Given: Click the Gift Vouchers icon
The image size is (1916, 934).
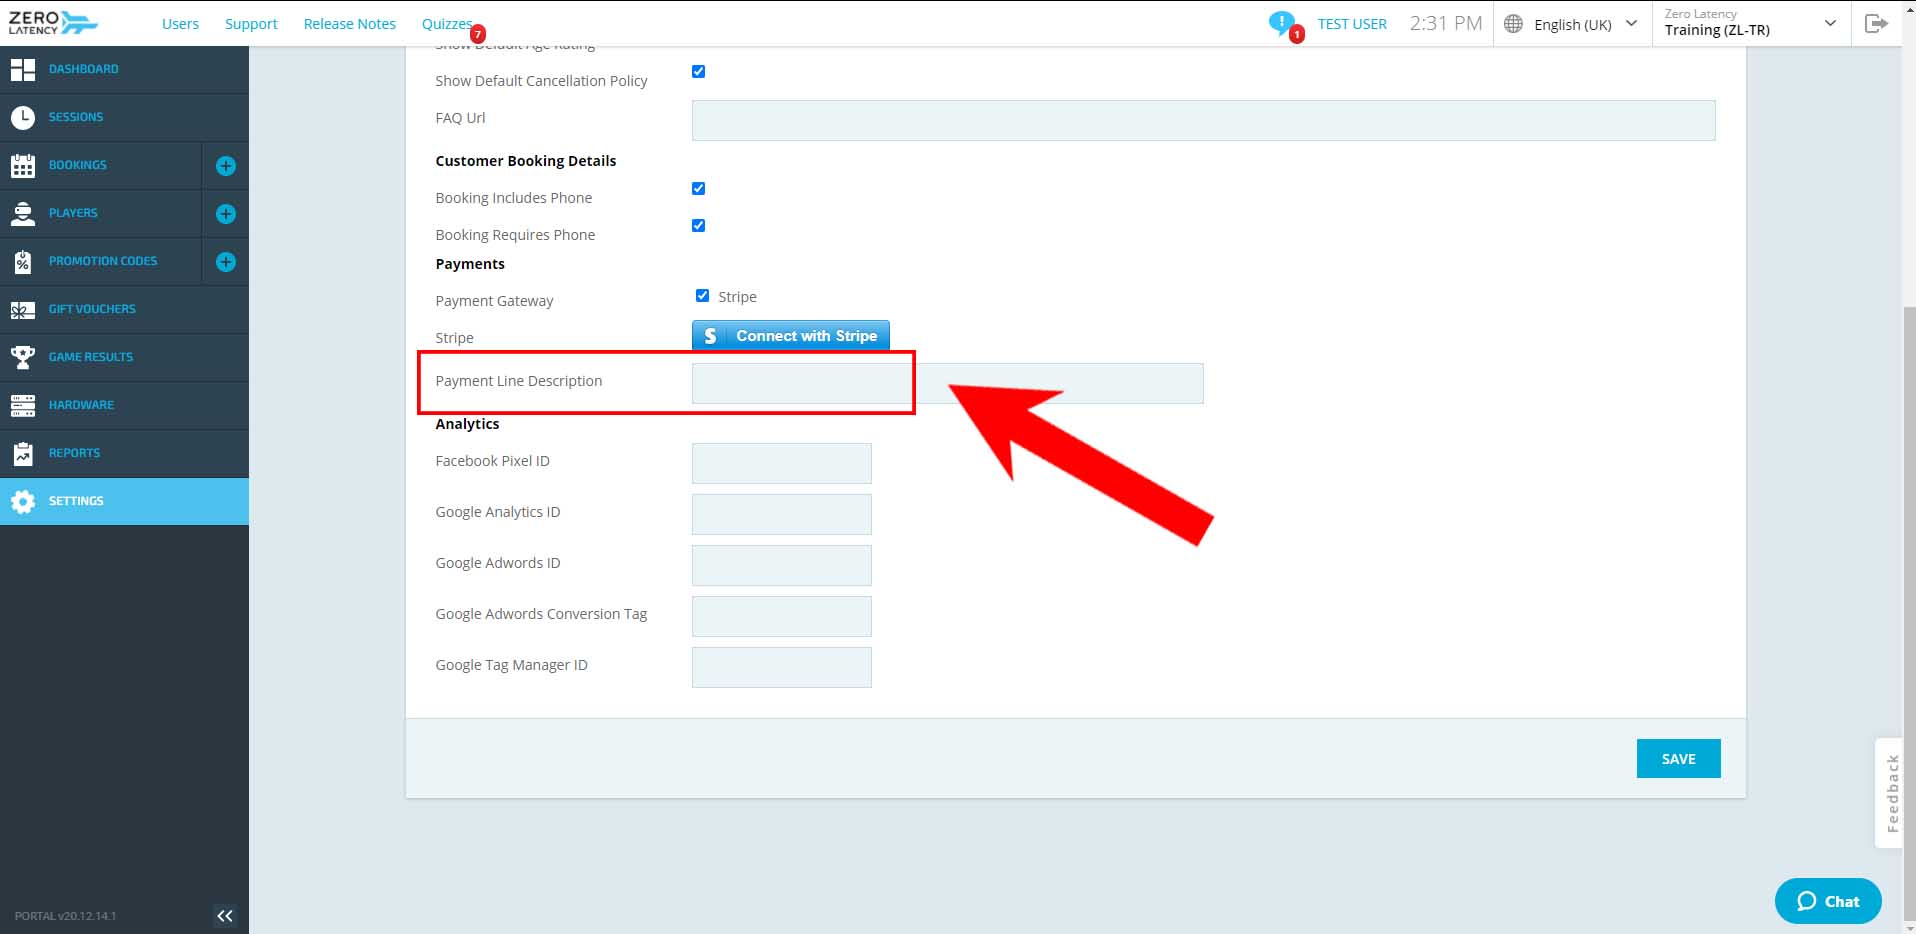Looking at the screenshot, I should pos(23,310).
